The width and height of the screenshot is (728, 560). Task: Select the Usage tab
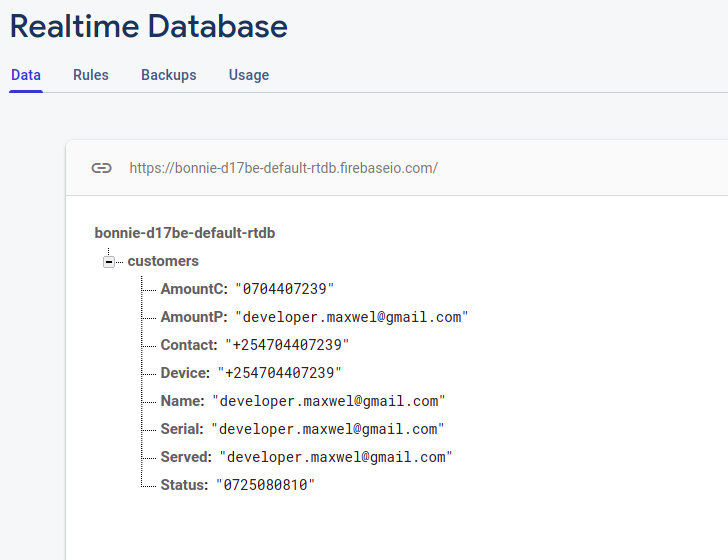(x=248, y=75)
